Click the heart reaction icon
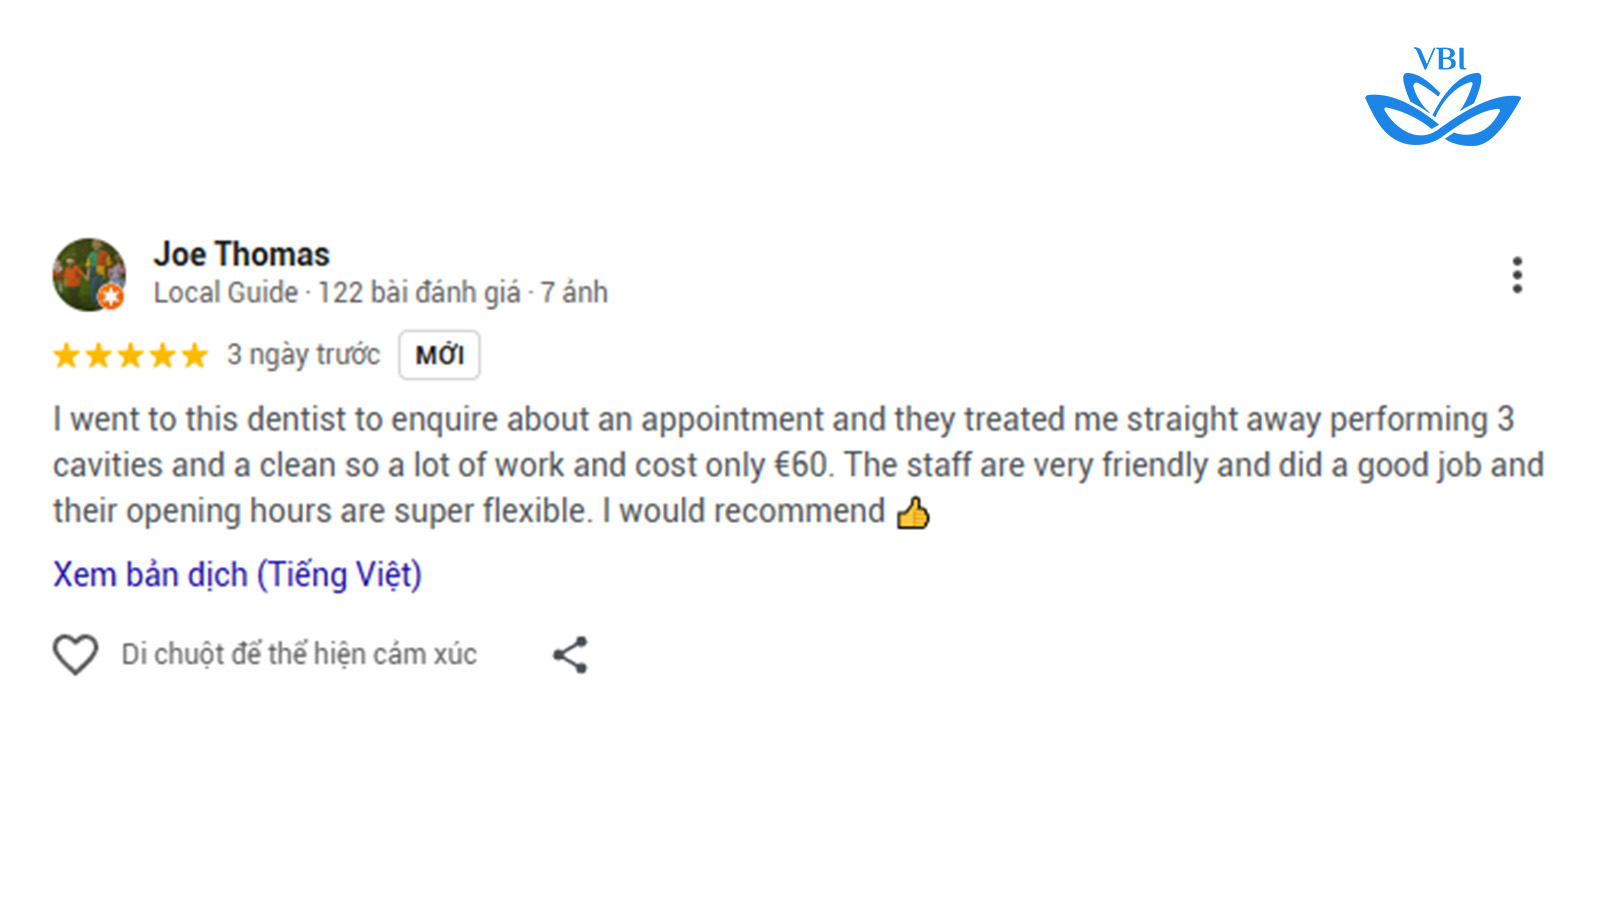 tap(75, 655)
